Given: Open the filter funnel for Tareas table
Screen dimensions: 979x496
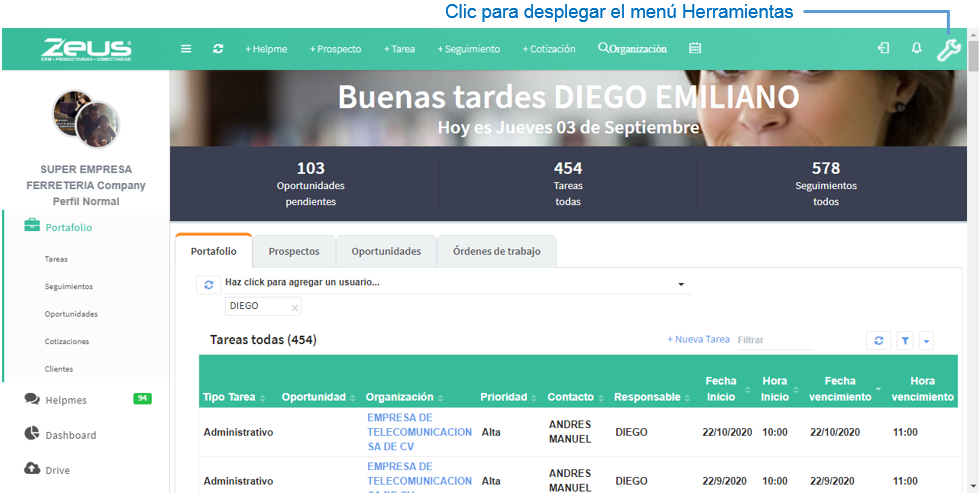Looking at the screenshot, I should coord(905,340).
